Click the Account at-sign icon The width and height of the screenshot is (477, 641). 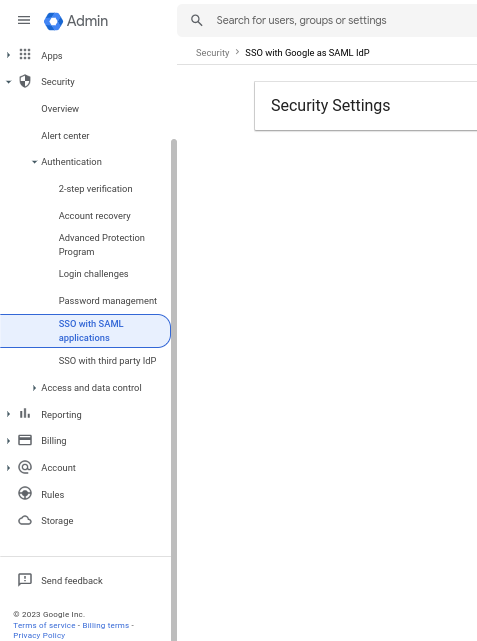click(25, 467)
